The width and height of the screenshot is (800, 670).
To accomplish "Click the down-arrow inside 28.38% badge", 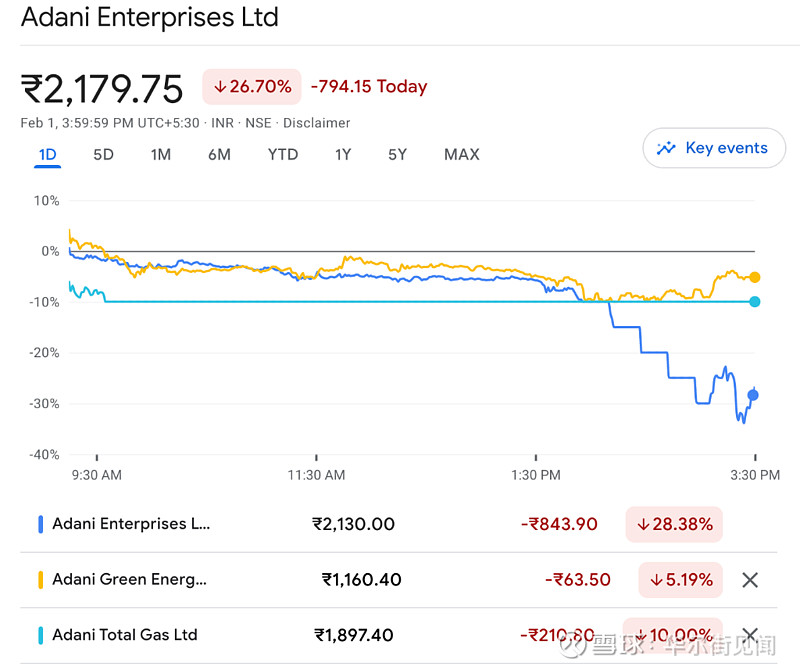I will click(642, 524).
